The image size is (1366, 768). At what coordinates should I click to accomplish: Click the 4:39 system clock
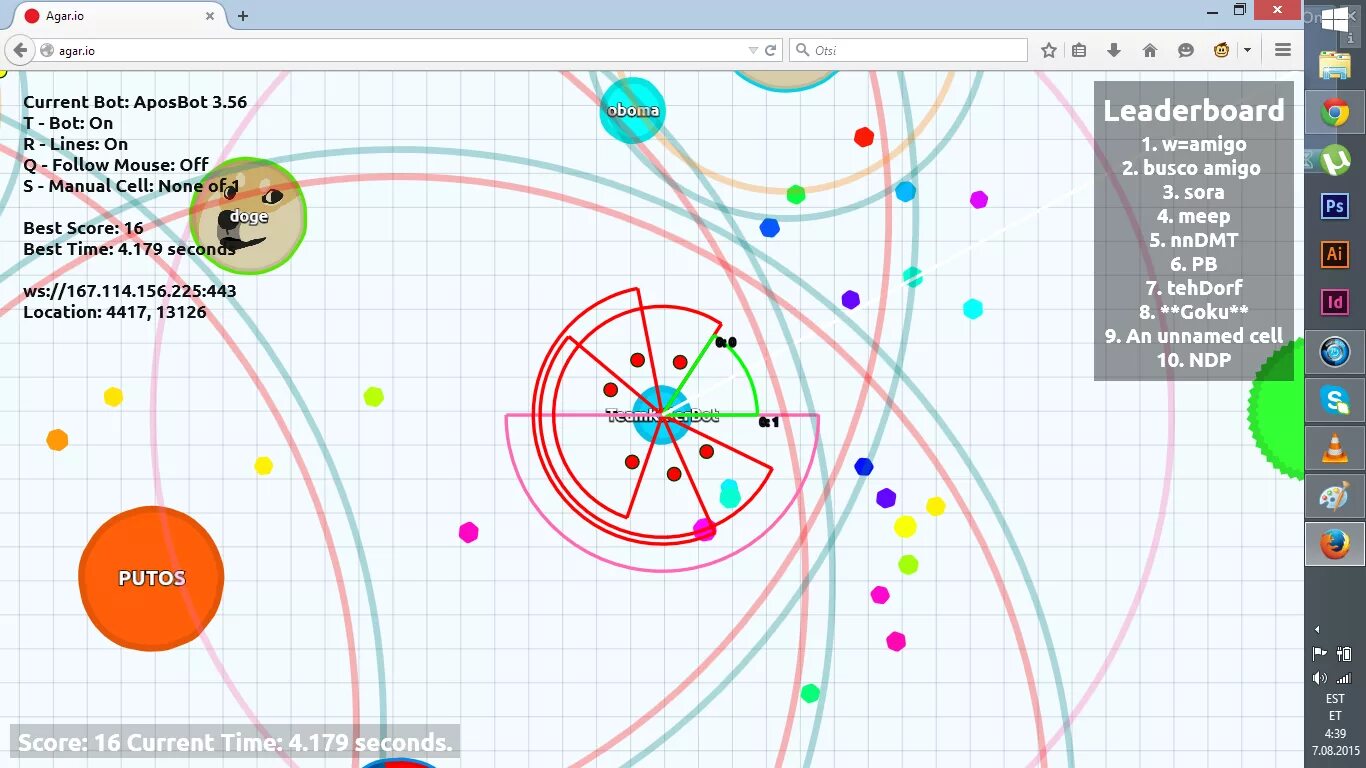(1335, 734)
